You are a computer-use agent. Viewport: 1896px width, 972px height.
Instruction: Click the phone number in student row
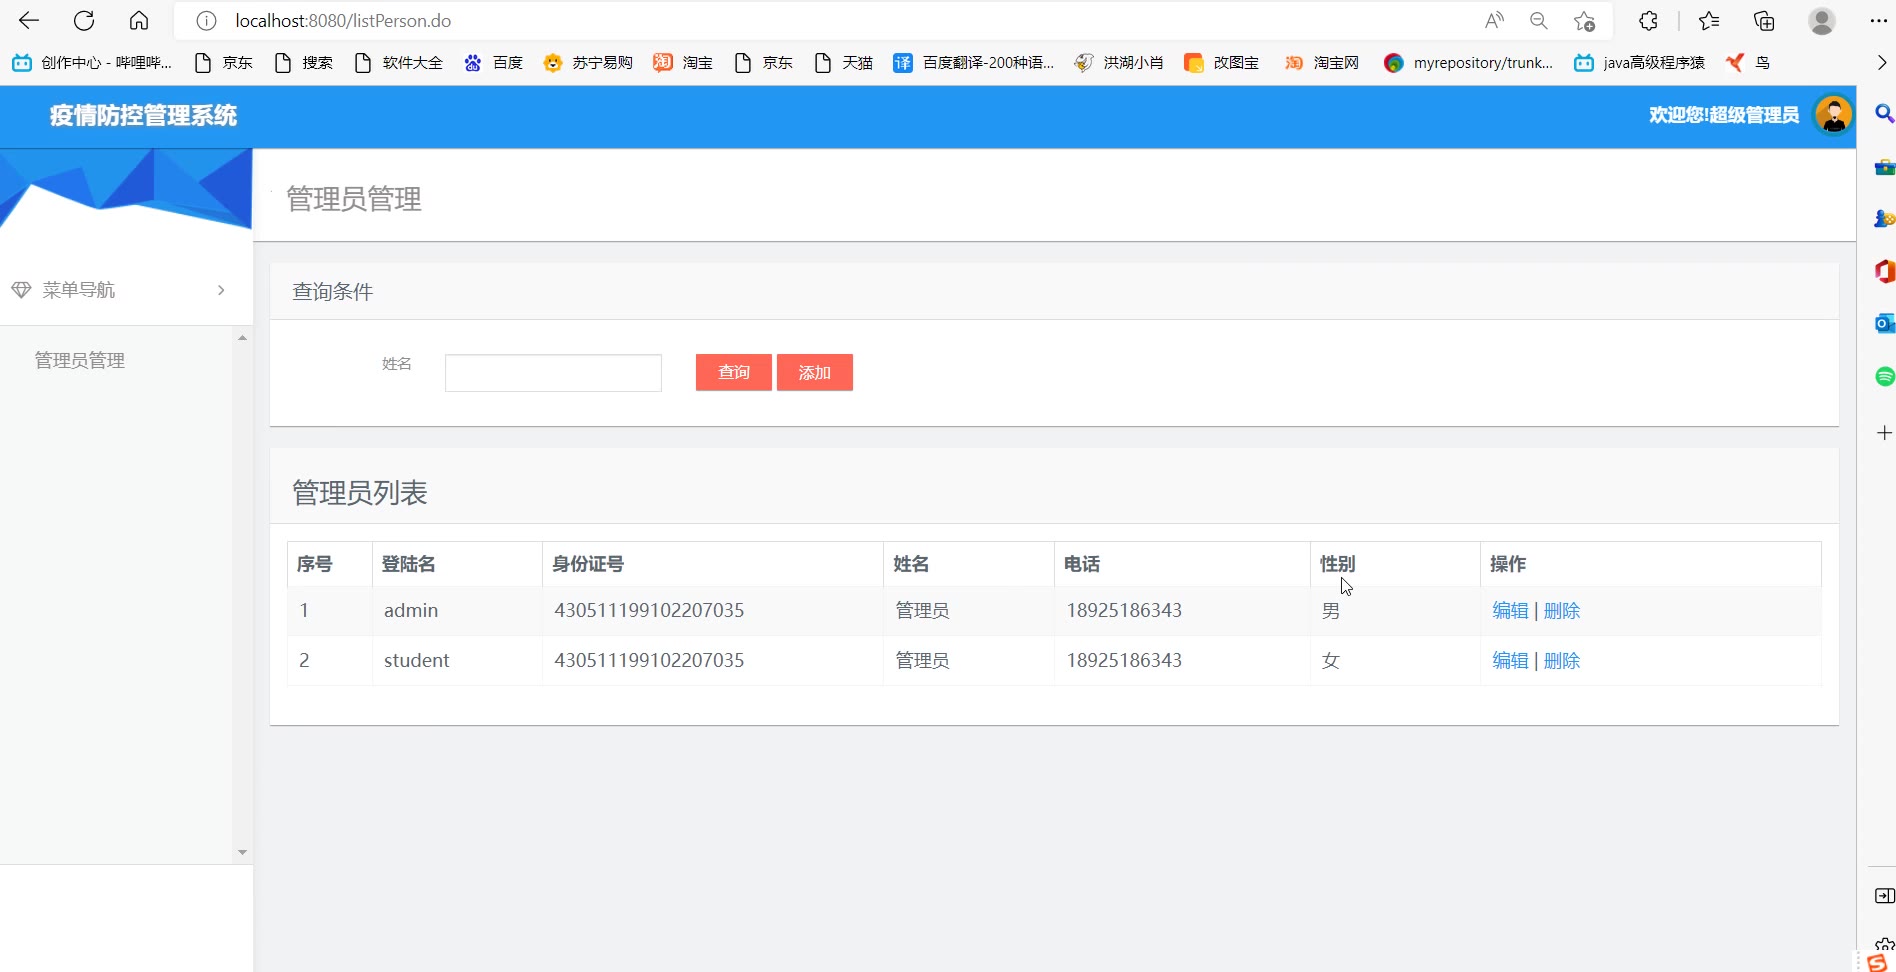(1124, 661)
